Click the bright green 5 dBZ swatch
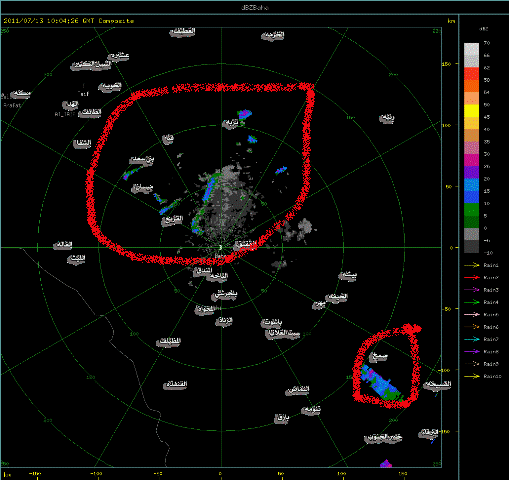The height and width of the screenshot is (480, 509). pyautogui.click(x=471, y=210)
